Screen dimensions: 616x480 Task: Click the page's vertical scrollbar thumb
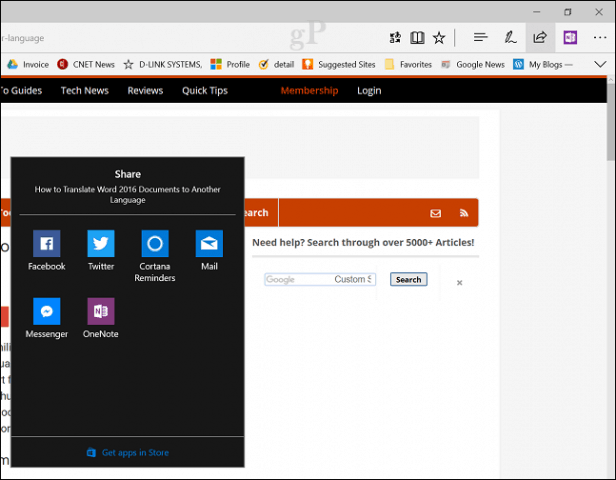(x=611, y=122)
